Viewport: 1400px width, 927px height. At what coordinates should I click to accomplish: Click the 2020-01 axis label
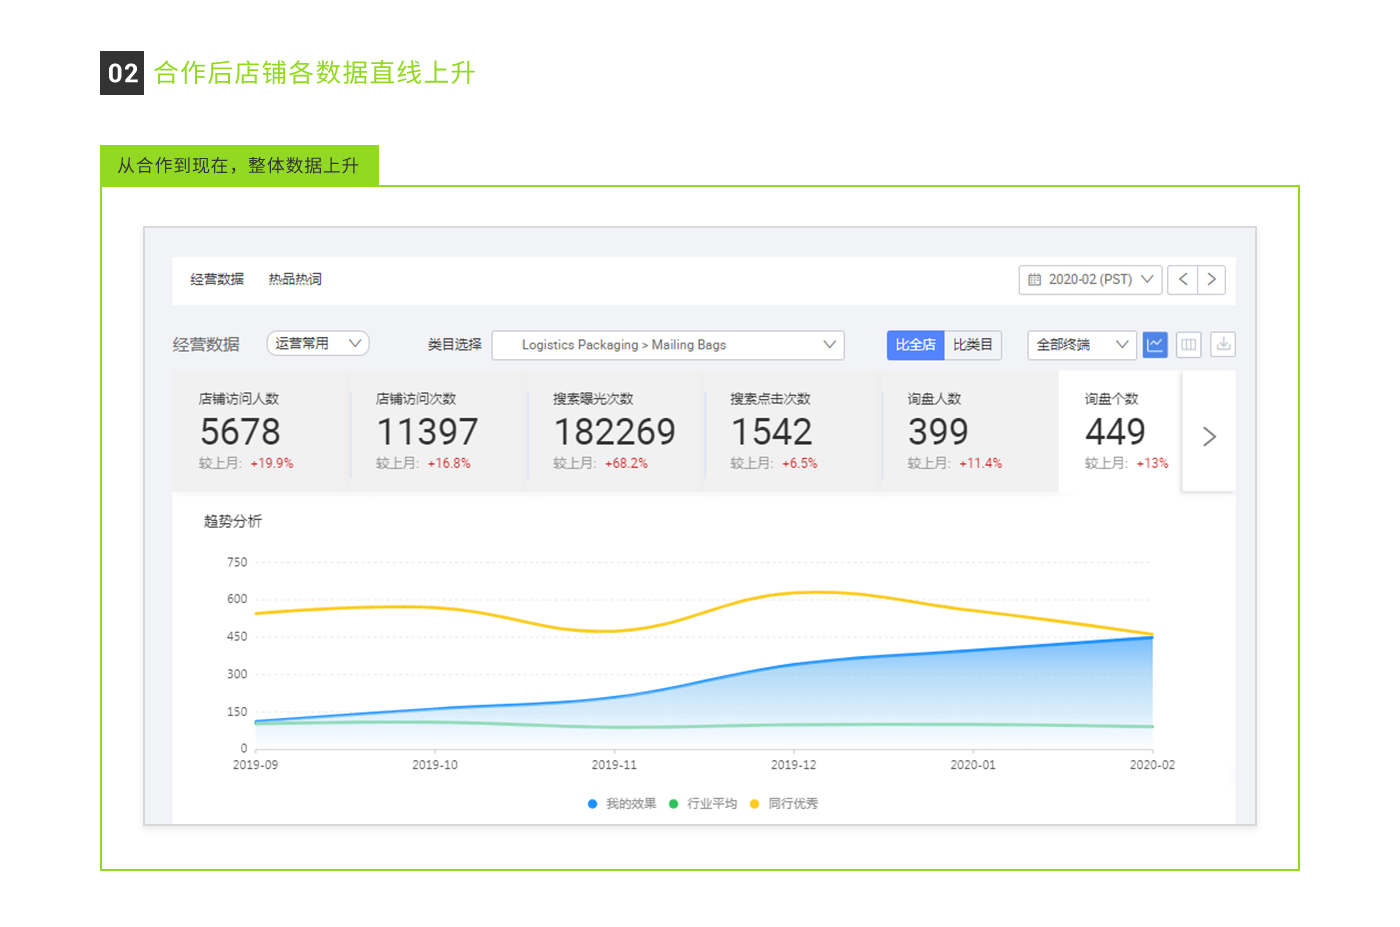tap(973, 765)
